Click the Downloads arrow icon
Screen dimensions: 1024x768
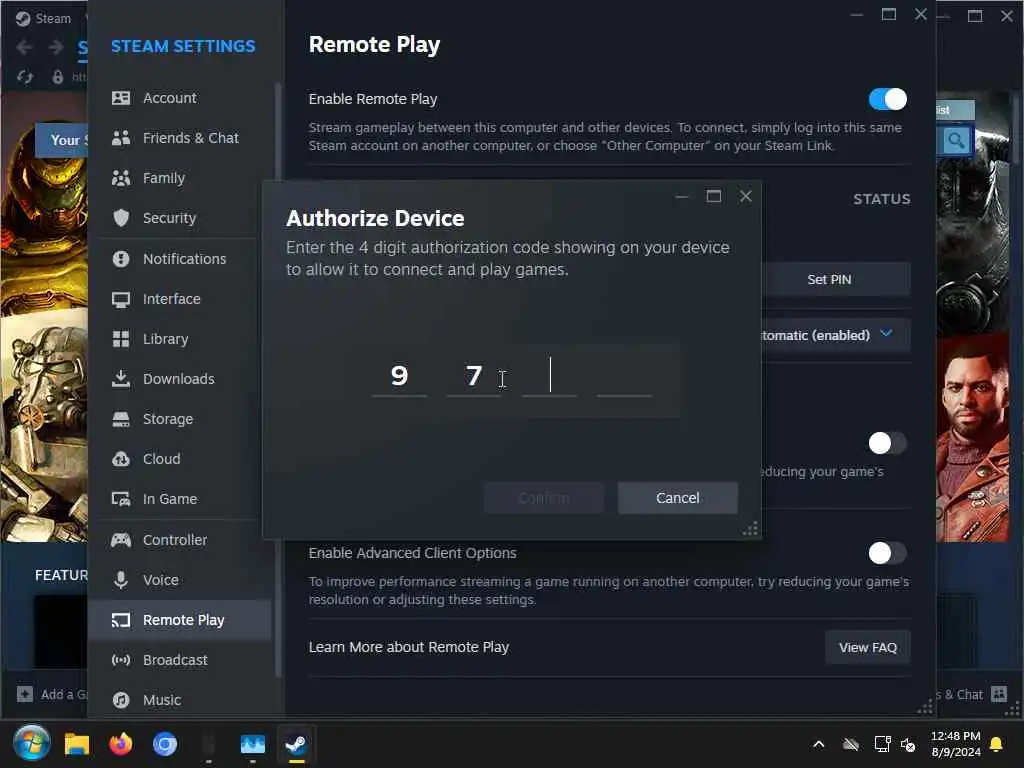[x=121, y=379]
